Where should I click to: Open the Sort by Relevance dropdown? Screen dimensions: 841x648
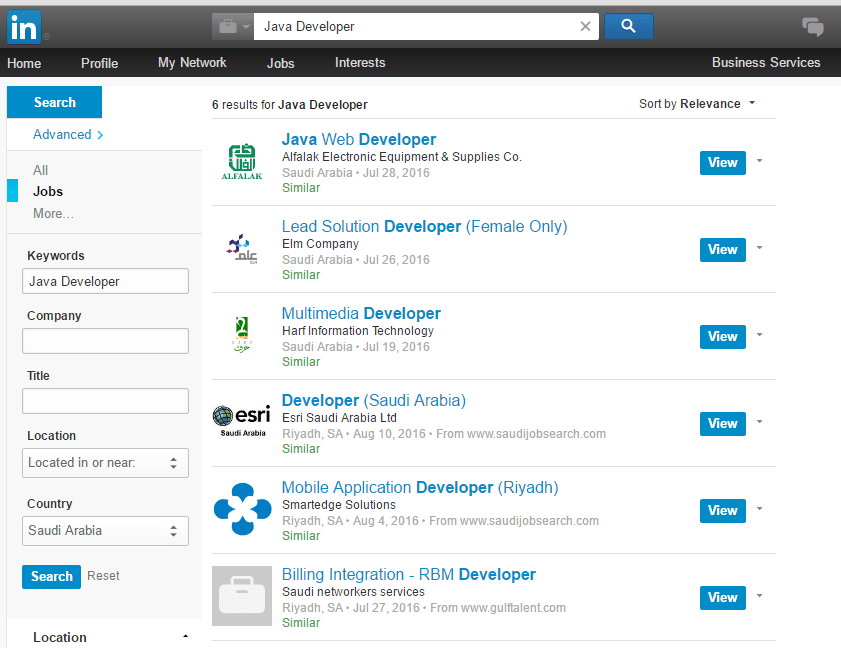click(697, 104)
